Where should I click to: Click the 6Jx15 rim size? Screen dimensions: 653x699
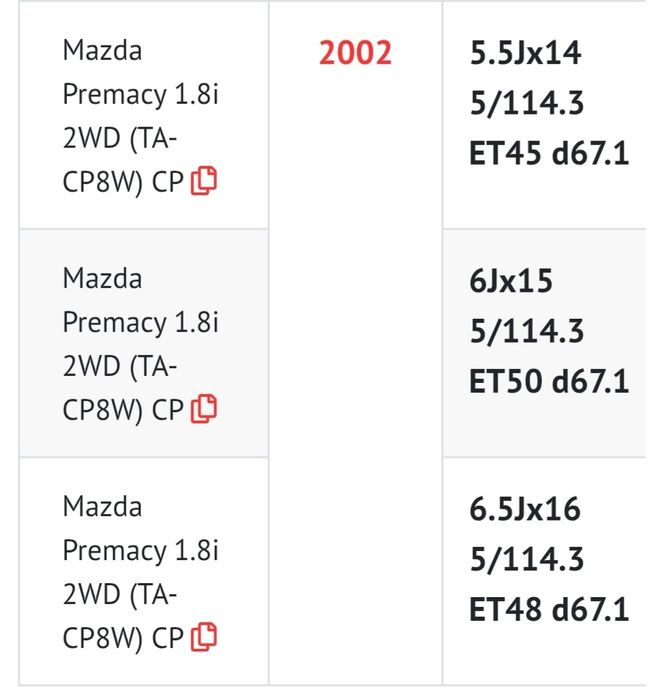(511, 281)
